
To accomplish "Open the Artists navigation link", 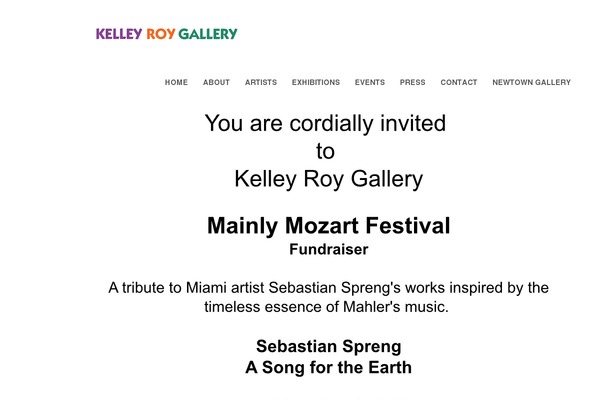I will 261,82.
